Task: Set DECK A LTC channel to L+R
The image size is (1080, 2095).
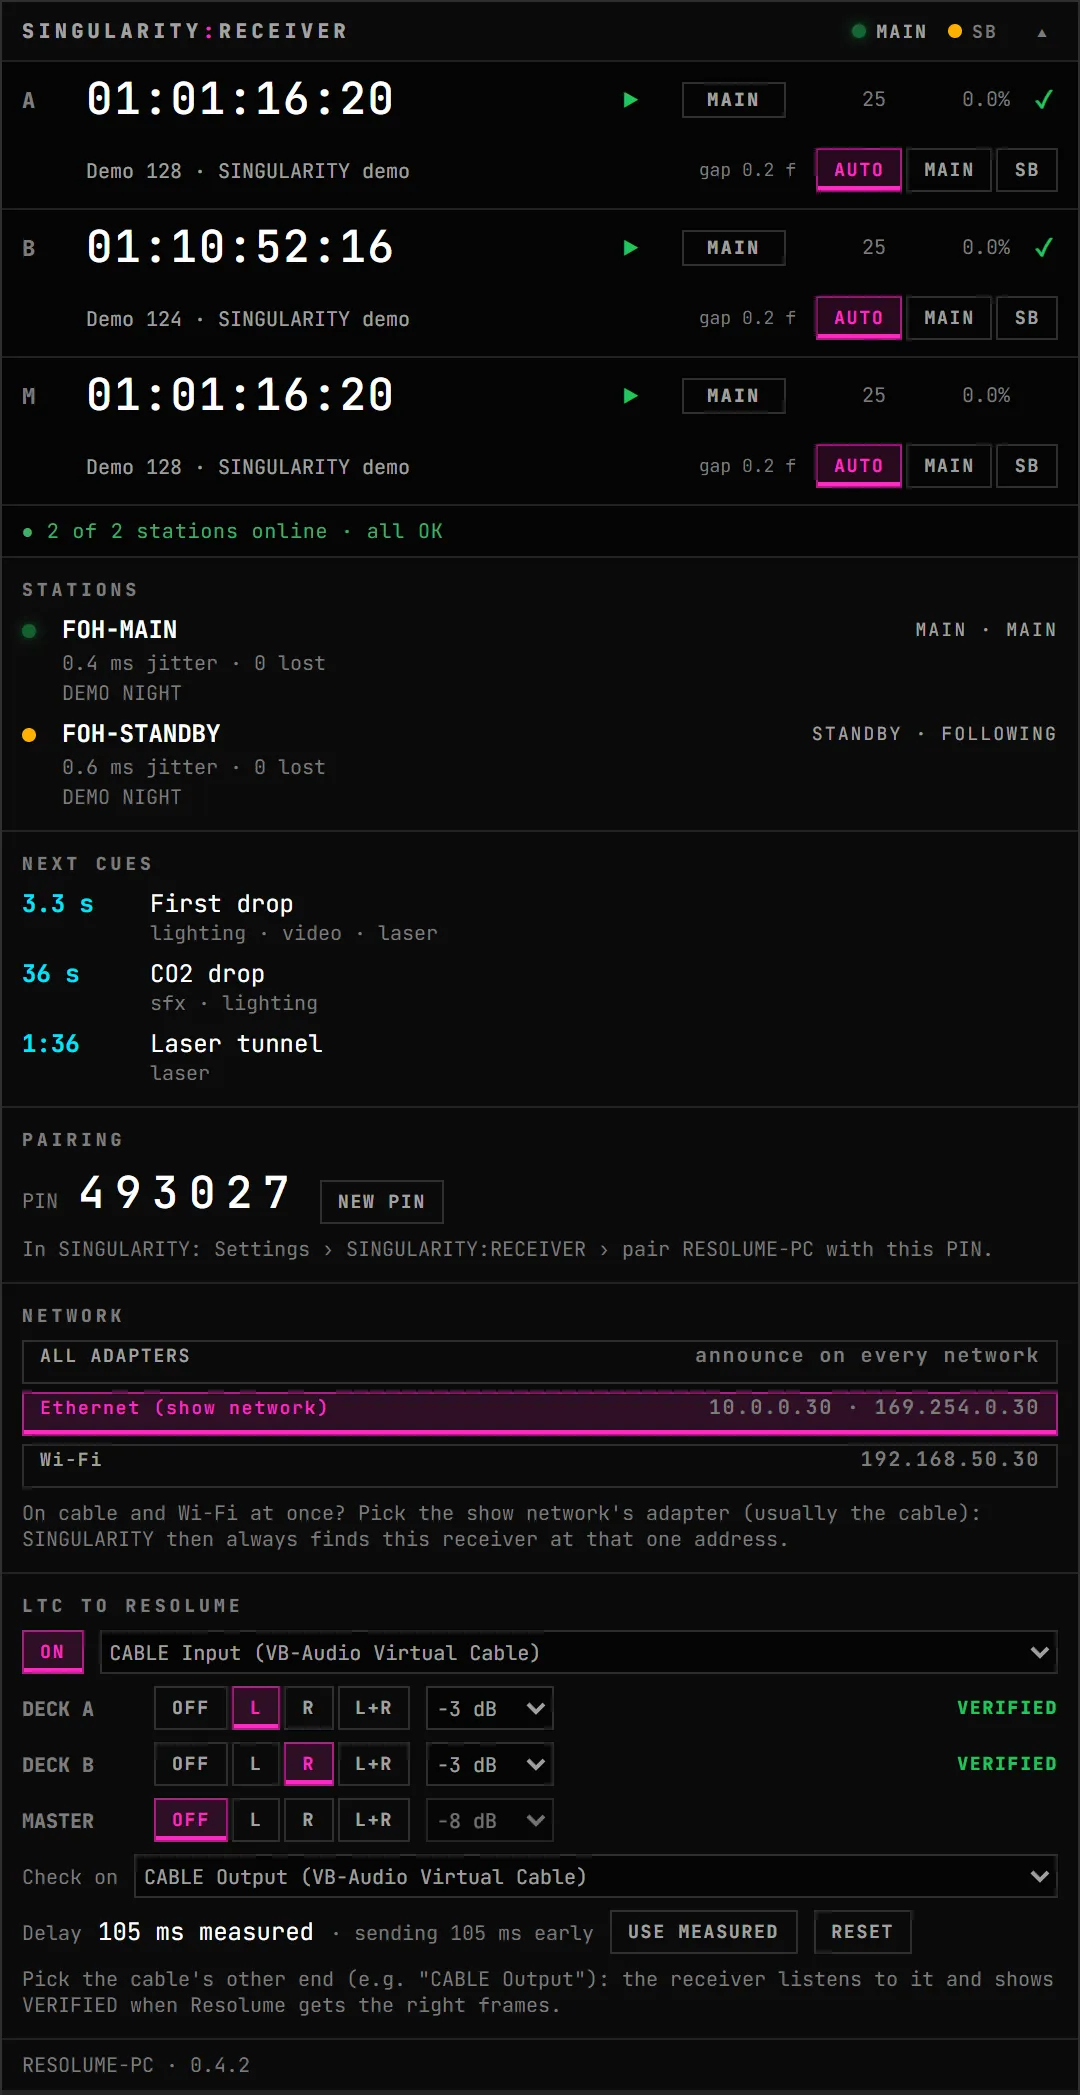Action: [374, 1708]
